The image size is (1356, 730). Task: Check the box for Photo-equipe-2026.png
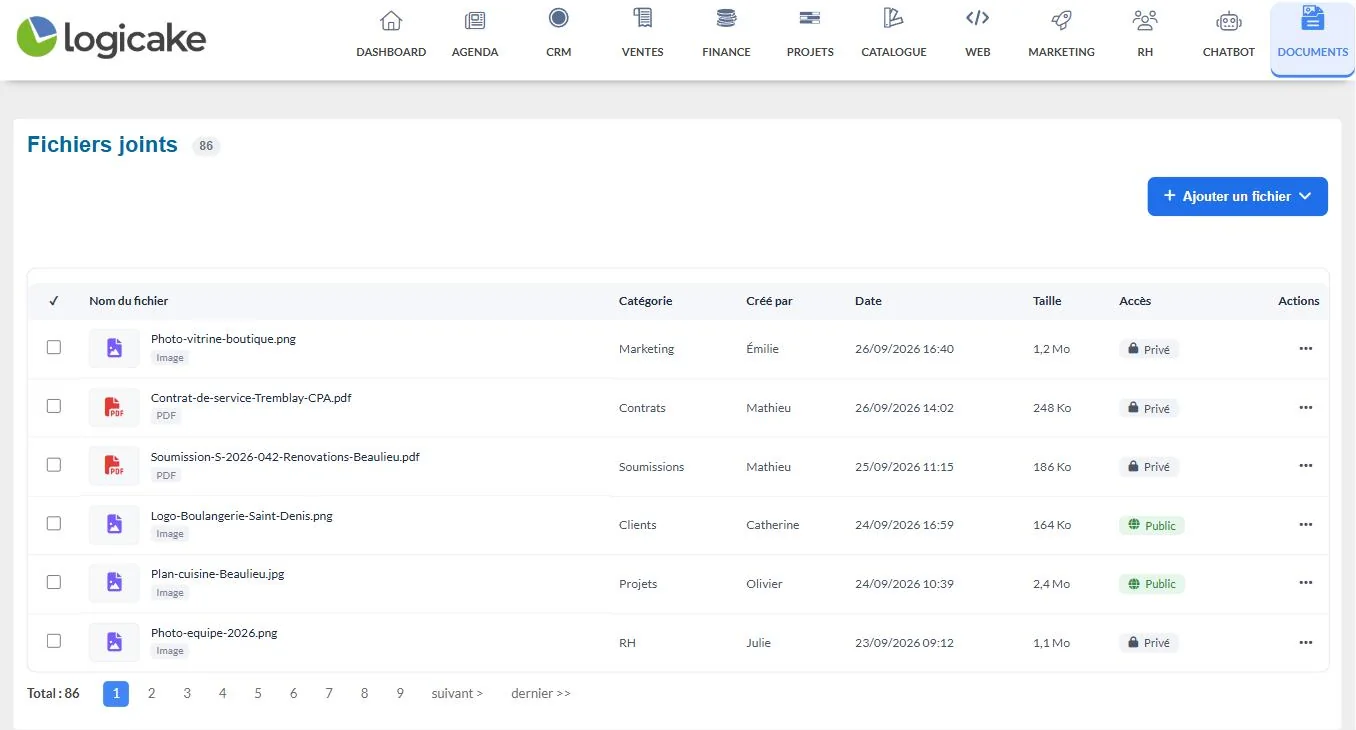tap(54, 641)
